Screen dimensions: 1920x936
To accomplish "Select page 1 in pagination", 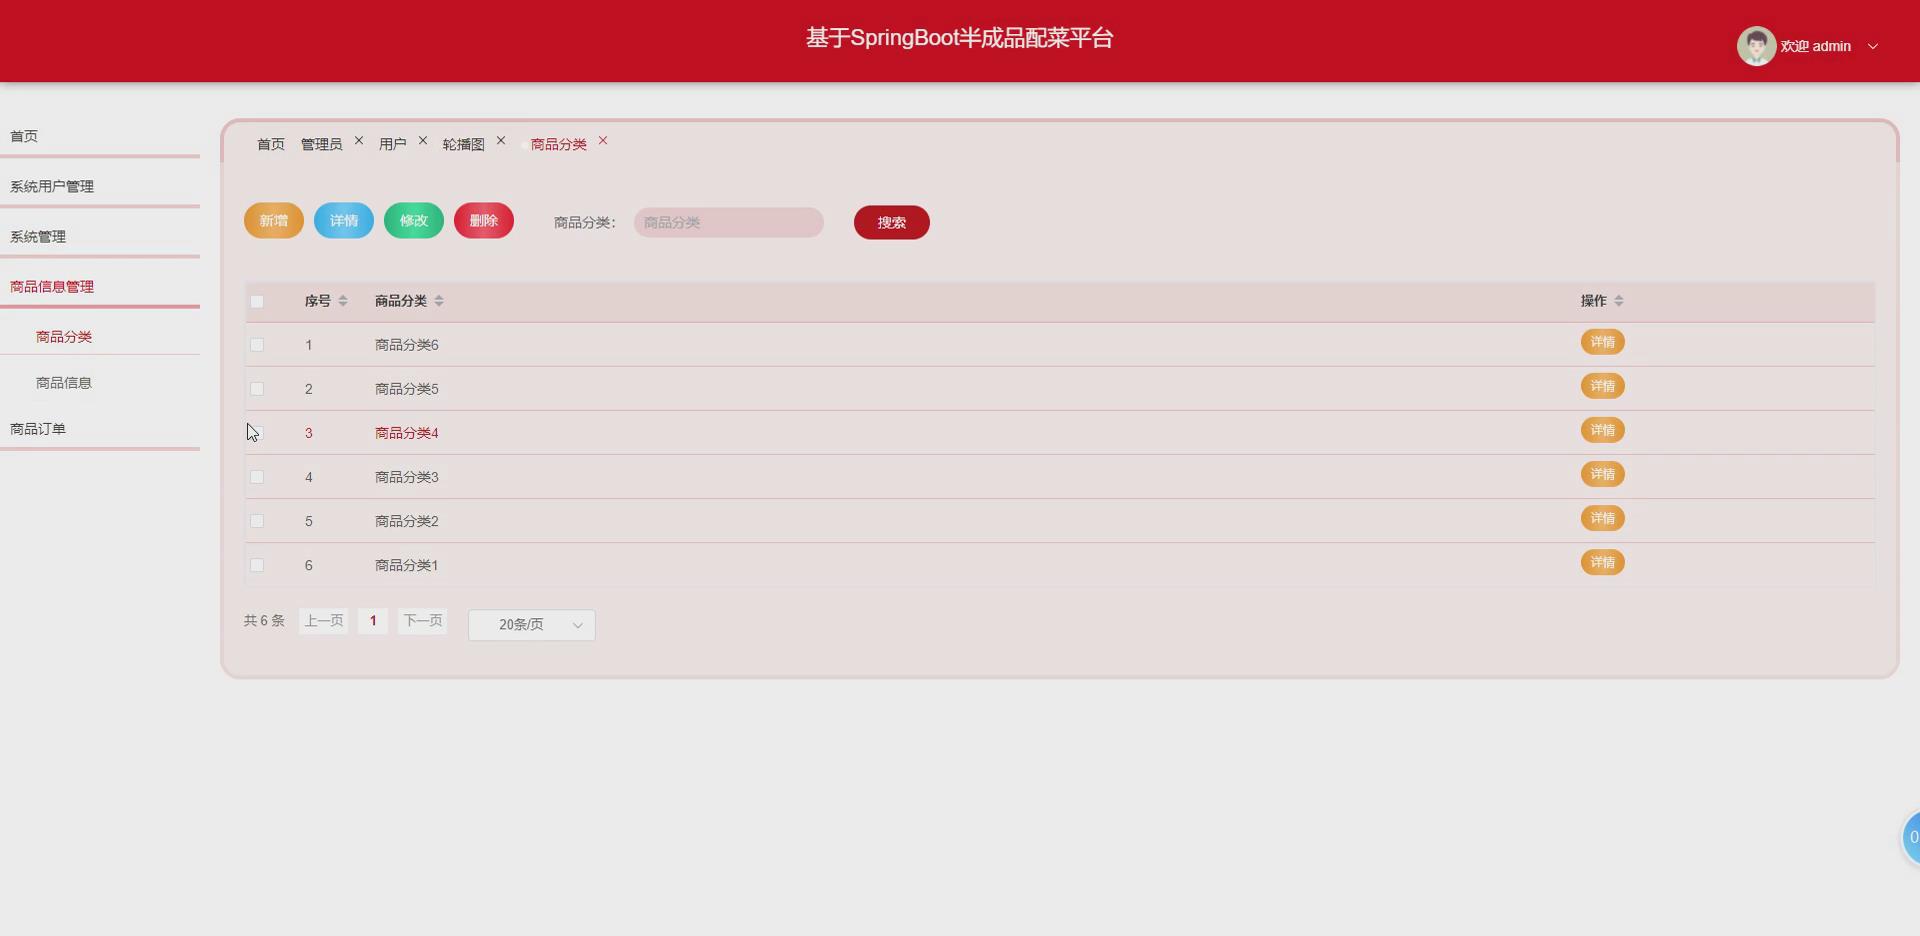I will coord(373,621).
